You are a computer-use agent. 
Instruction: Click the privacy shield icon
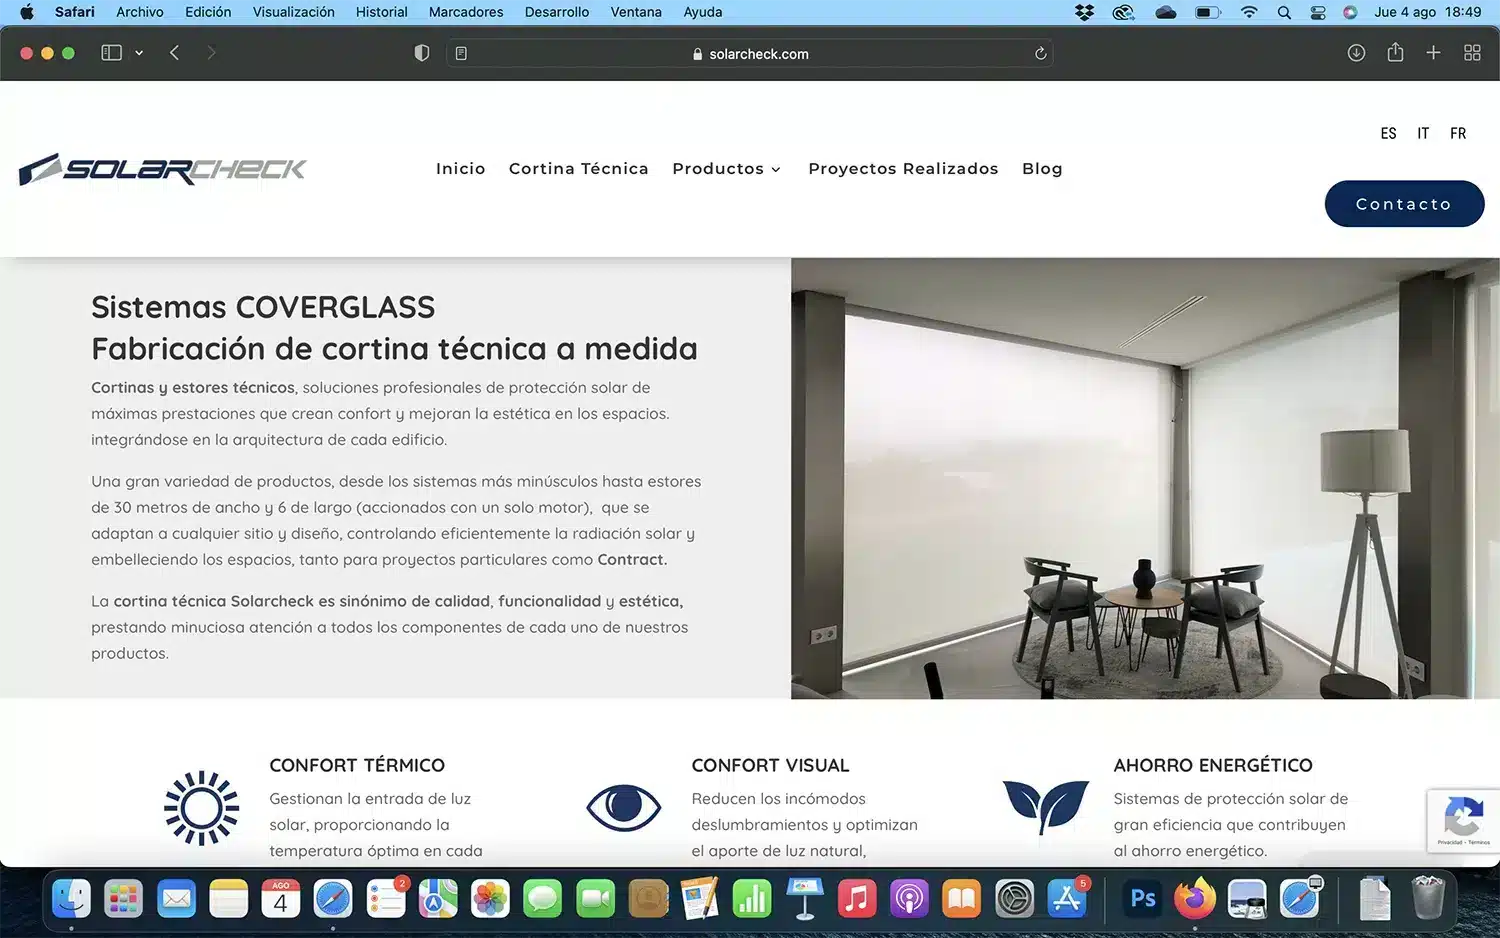point(422,53)
